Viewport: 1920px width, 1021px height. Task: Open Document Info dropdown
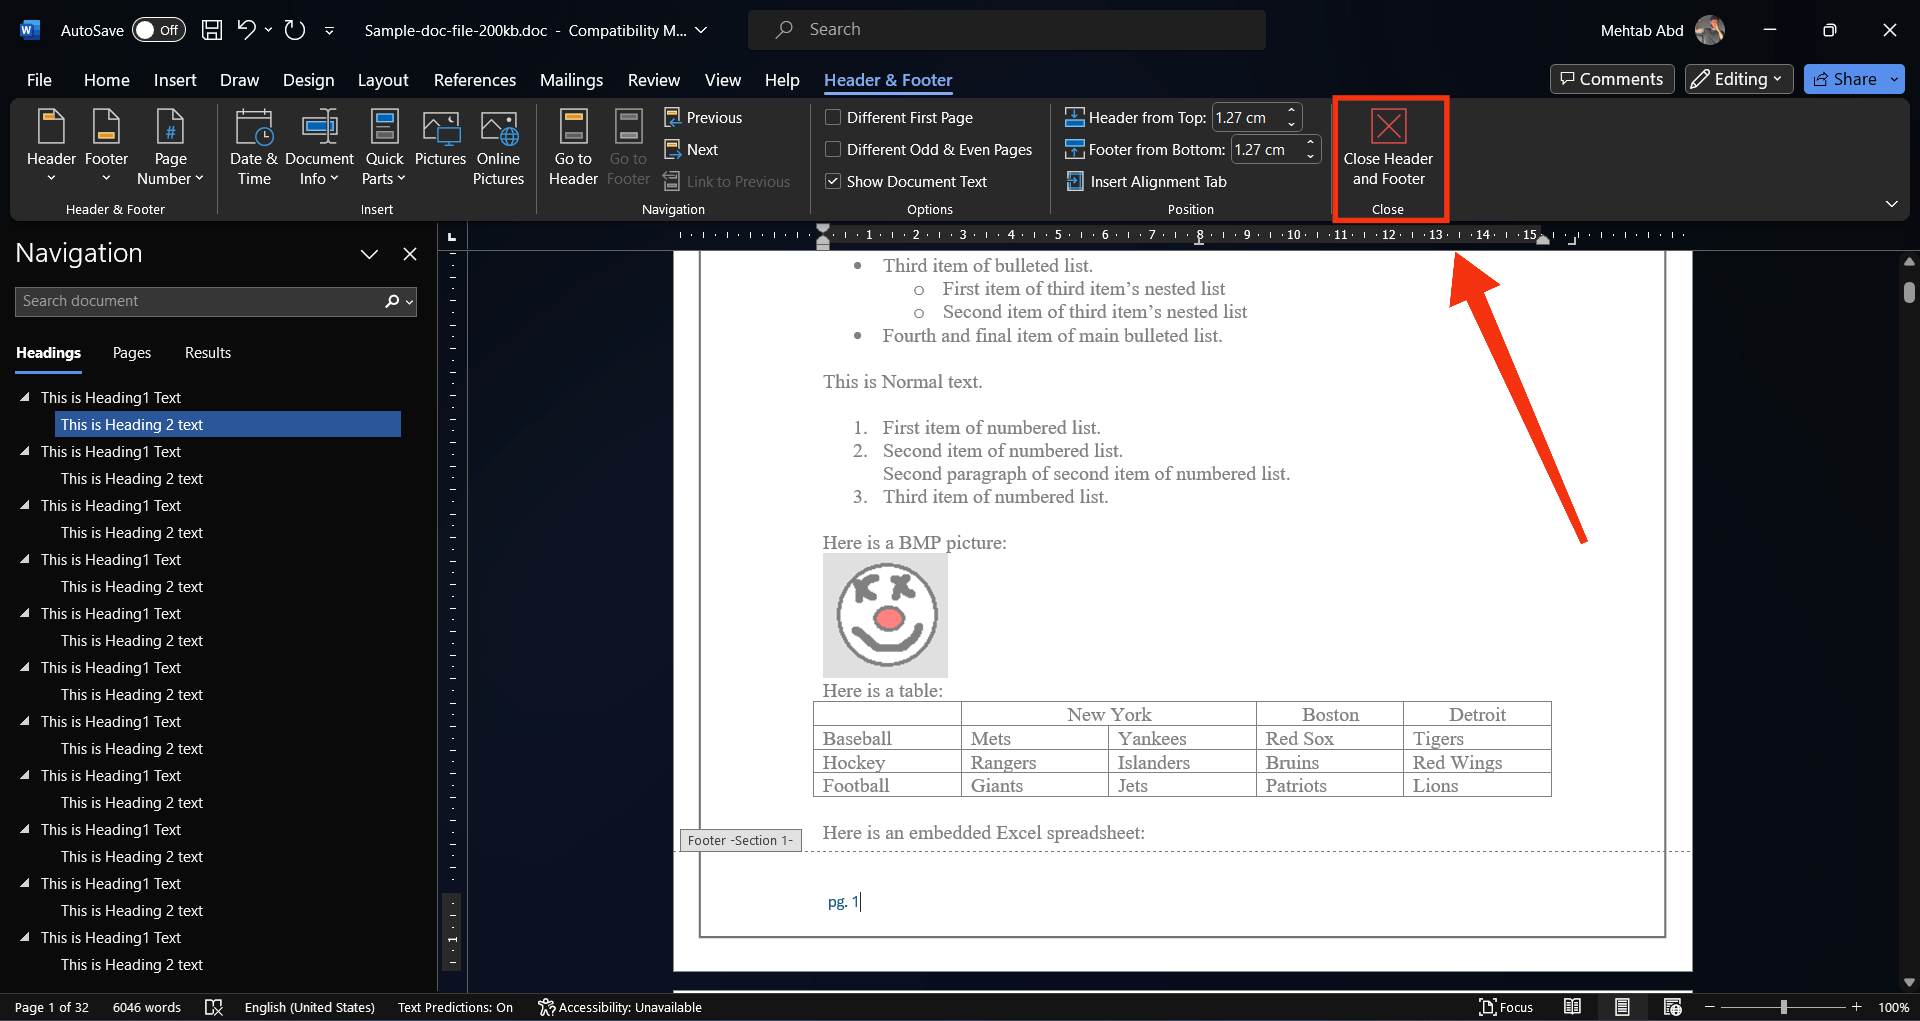pyautogui.click(x=319, y=148)
